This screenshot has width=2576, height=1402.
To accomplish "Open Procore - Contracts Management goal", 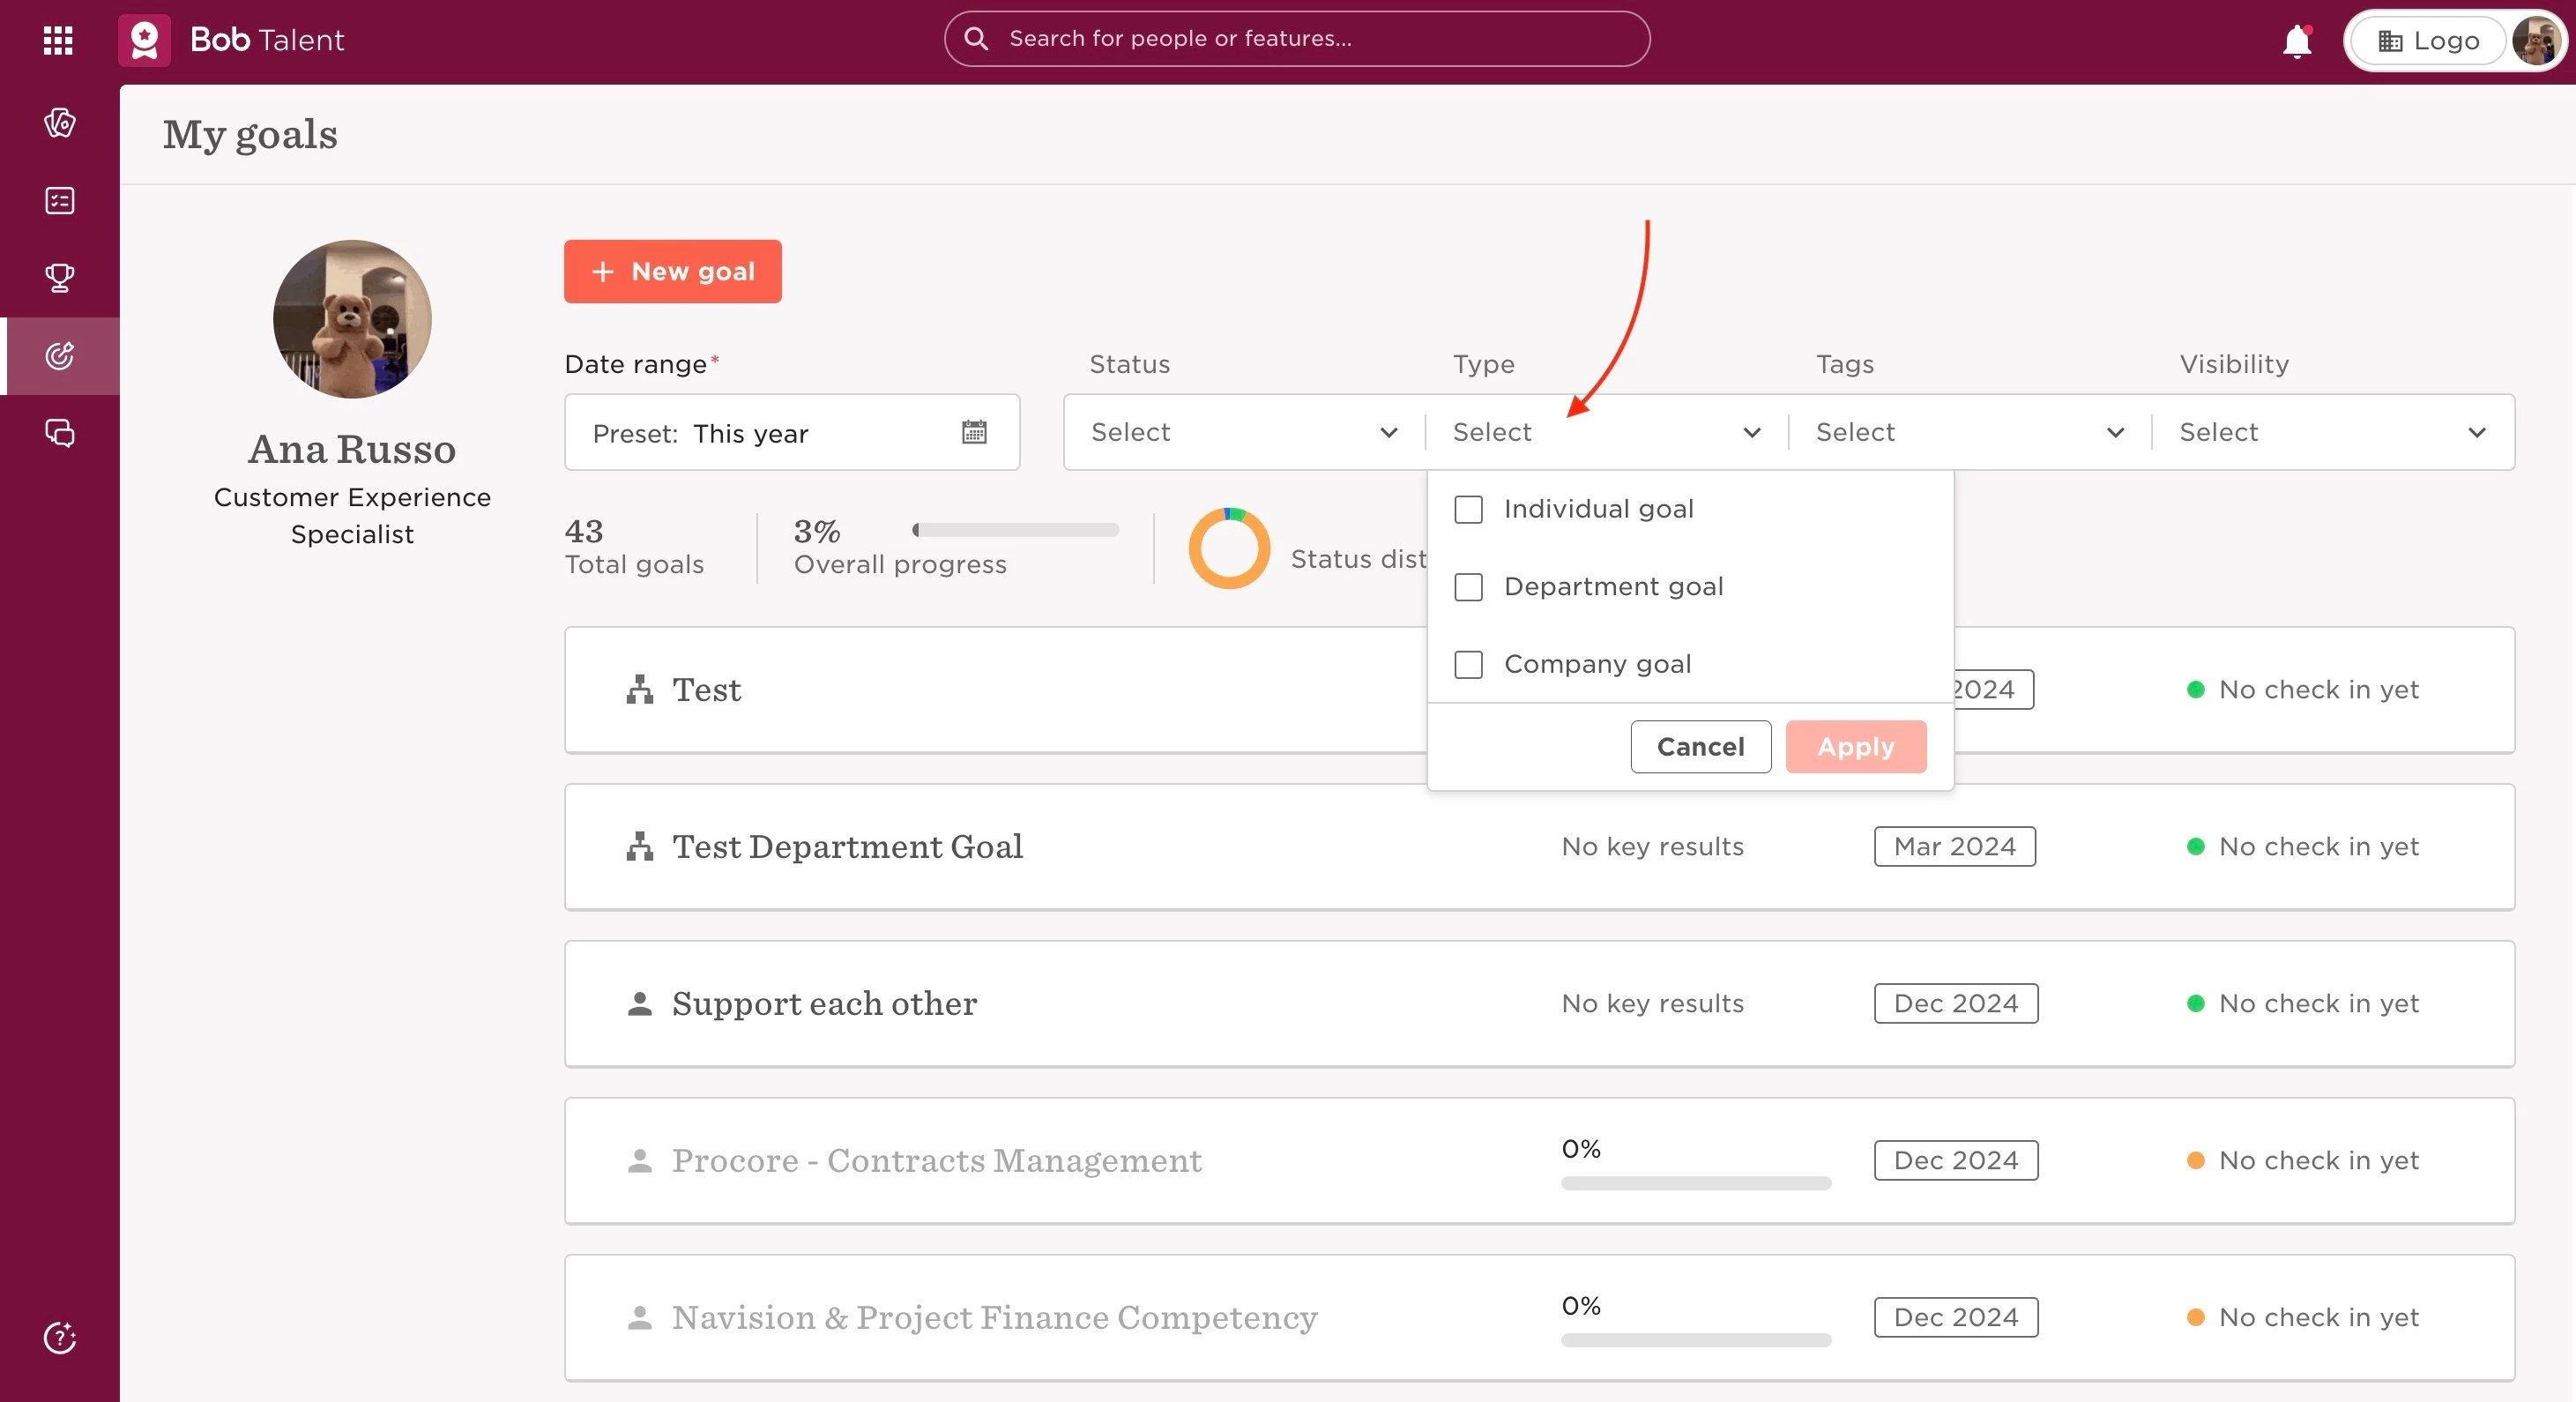I will coord(937,1161).
